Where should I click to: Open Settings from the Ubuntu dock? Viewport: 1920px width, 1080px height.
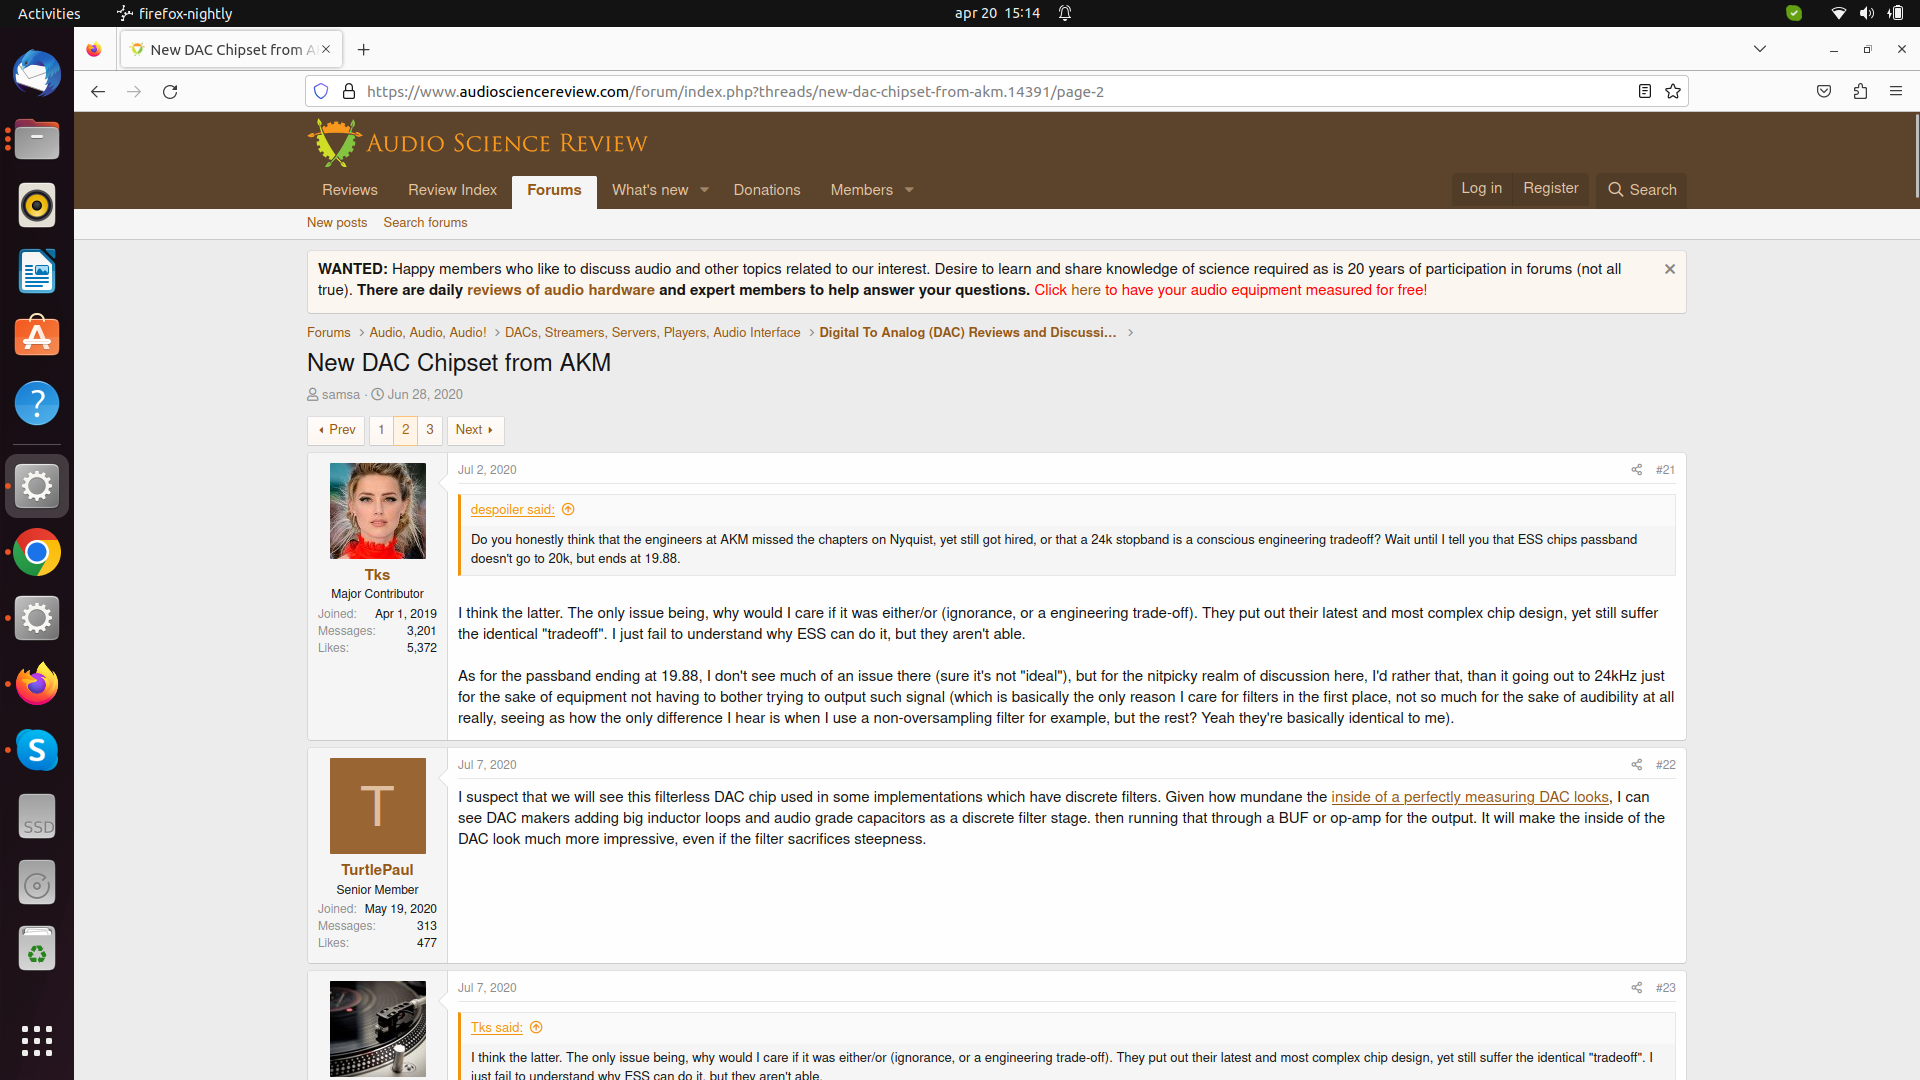[37, 486]
